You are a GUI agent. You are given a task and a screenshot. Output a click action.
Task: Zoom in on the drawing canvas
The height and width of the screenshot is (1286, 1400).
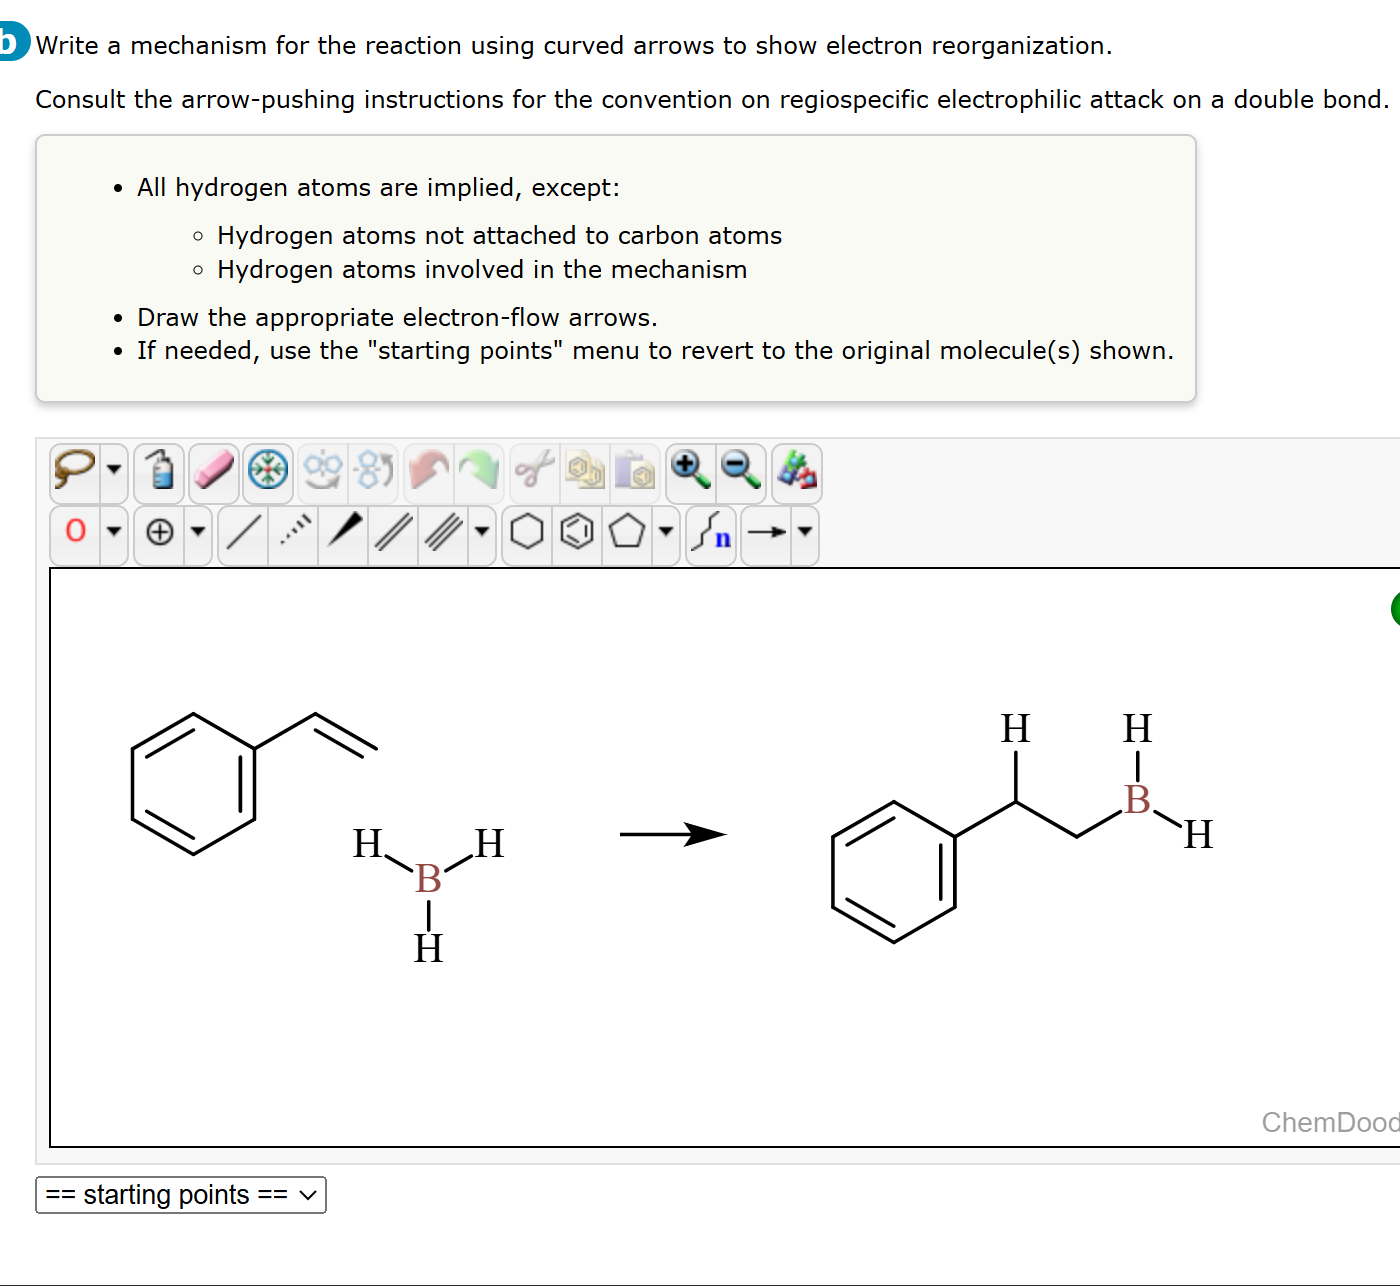(685, 470)
